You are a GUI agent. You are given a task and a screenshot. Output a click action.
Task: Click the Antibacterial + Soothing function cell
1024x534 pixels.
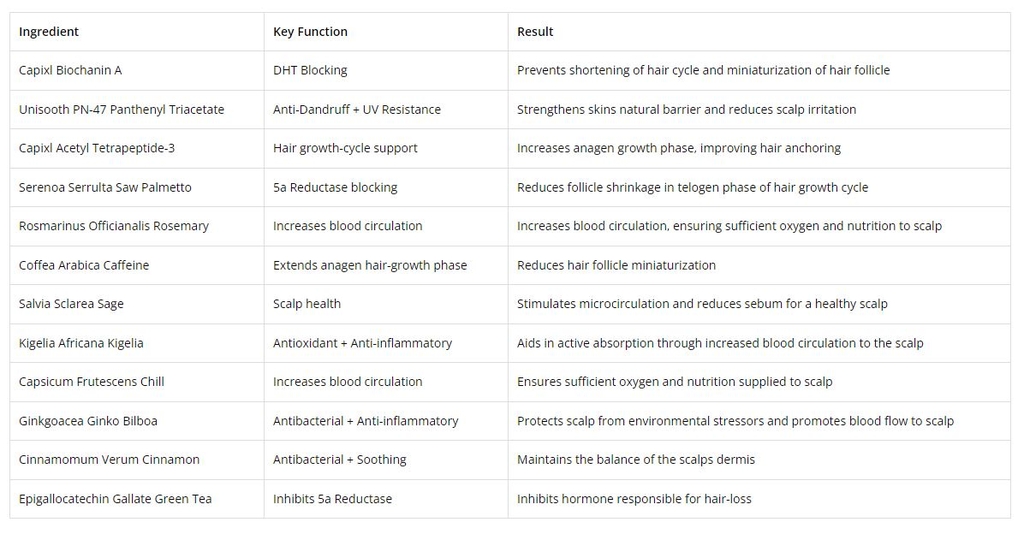point(339,460)
